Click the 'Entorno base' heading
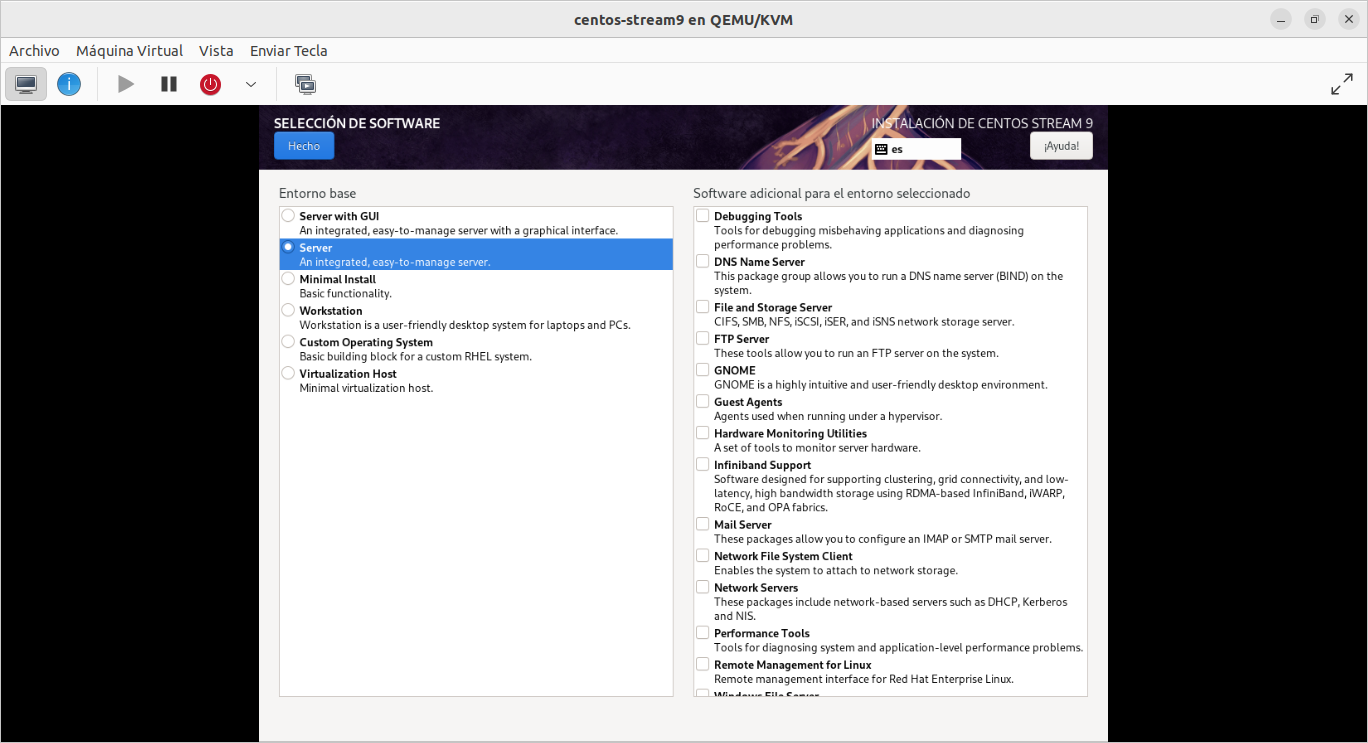 (317, 193)
